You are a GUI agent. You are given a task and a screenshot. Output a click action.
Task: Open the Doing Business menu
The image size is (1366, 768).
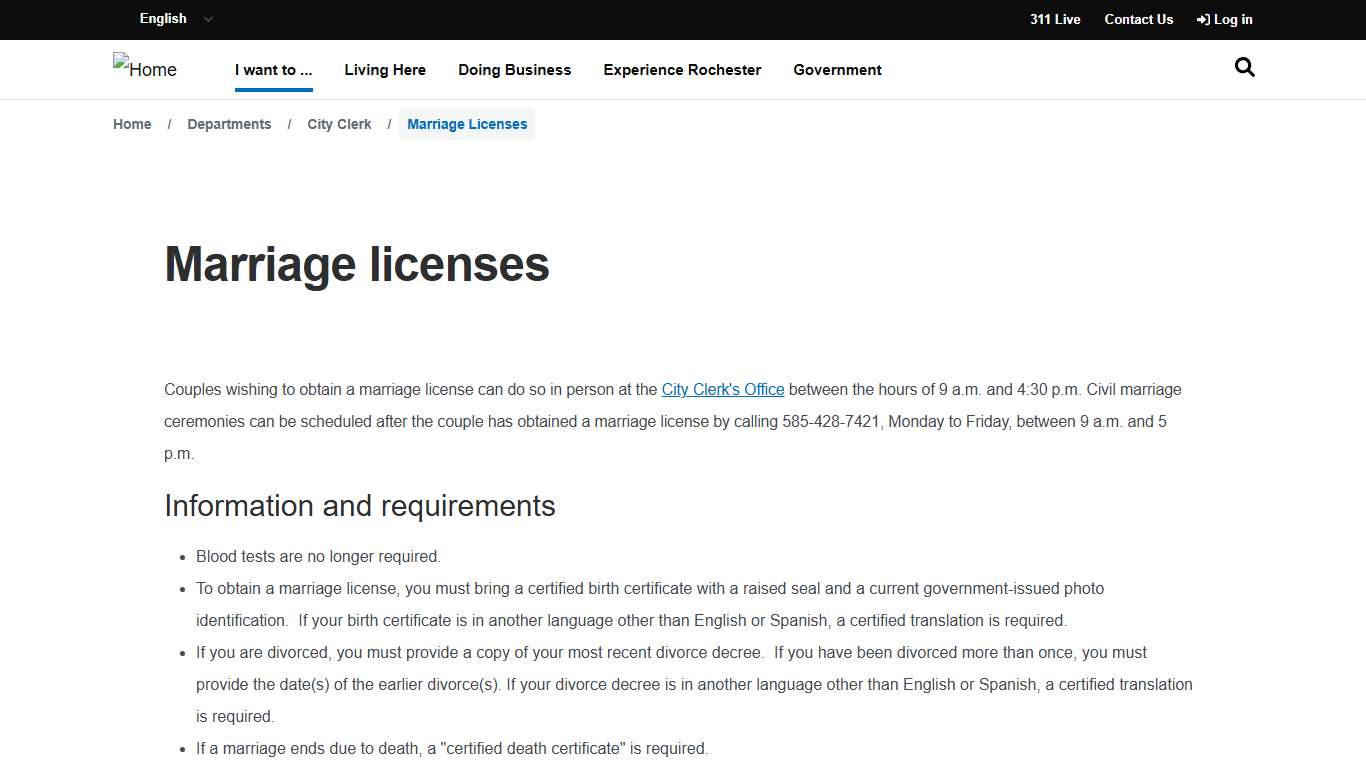[514, 69]
